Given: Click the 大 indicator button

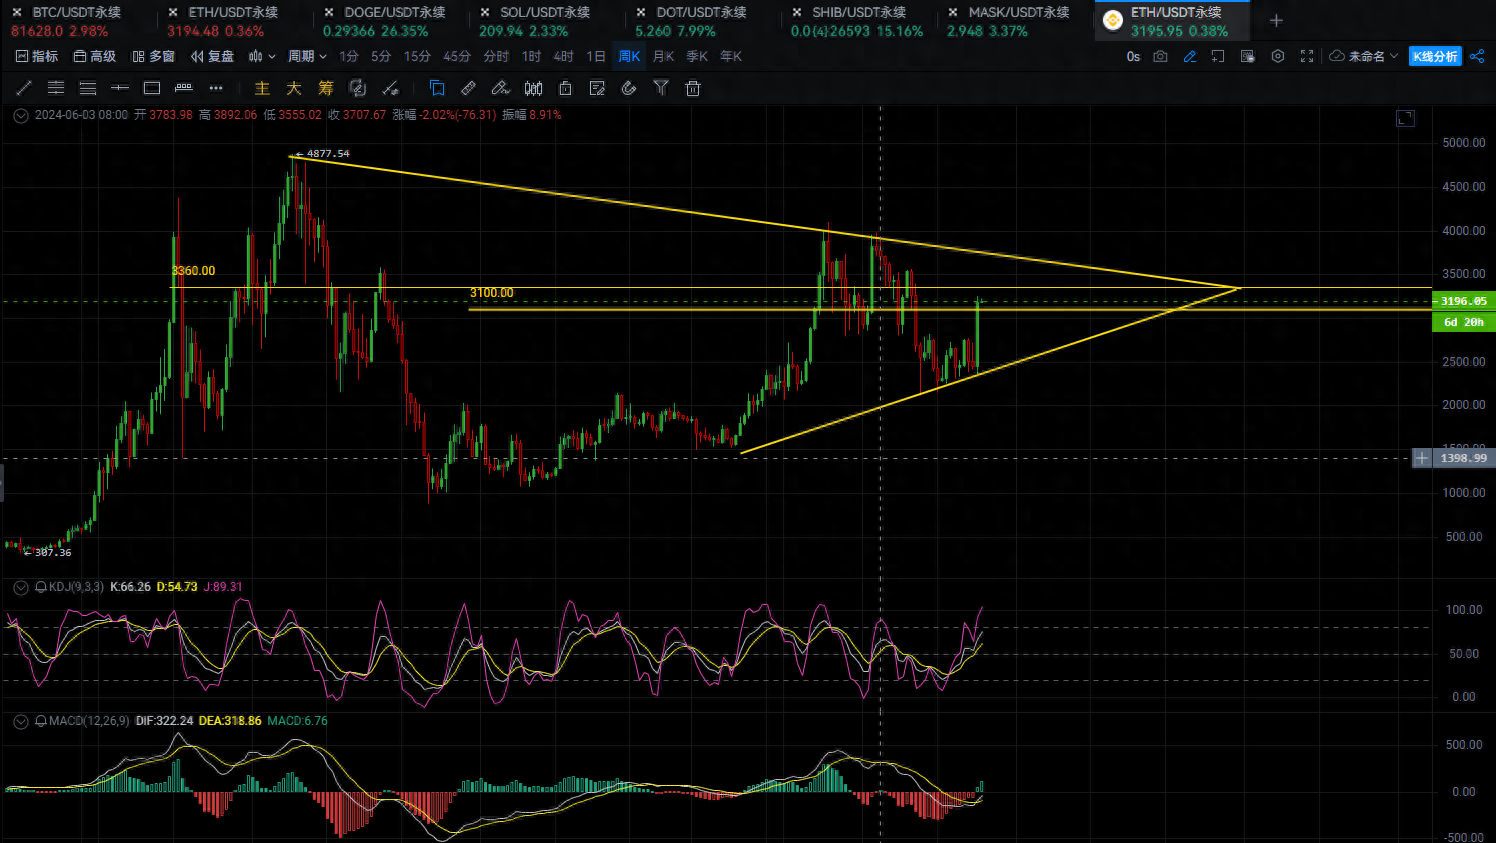Looking at the screenshot, I should point(294,88).
